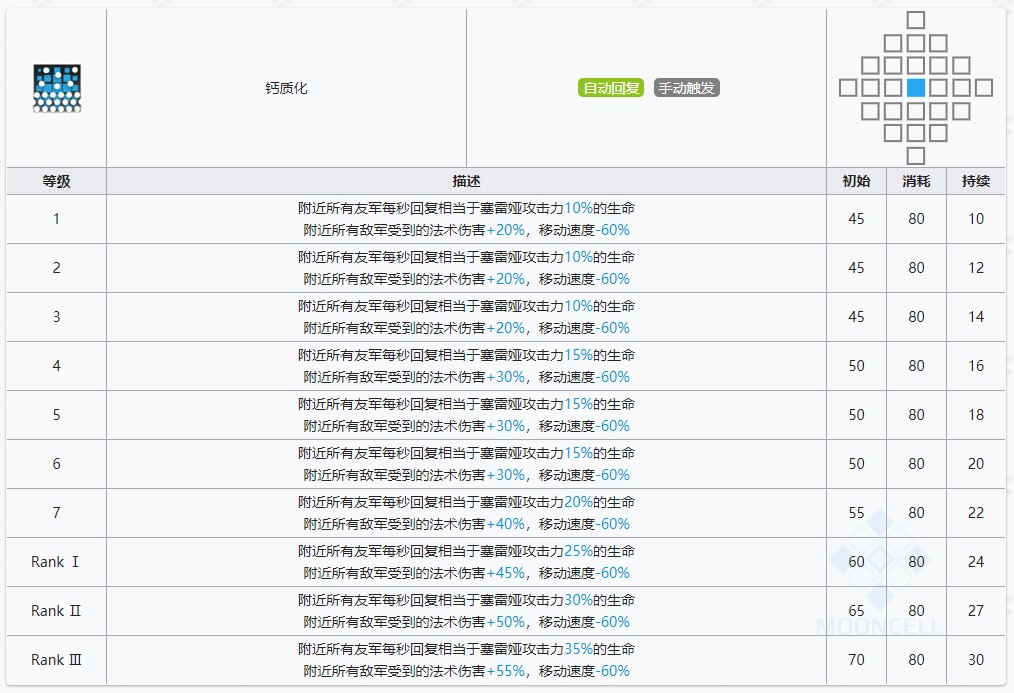Select level 4 row label
Screen dimensions: 1014x693
tap(56, 367)
